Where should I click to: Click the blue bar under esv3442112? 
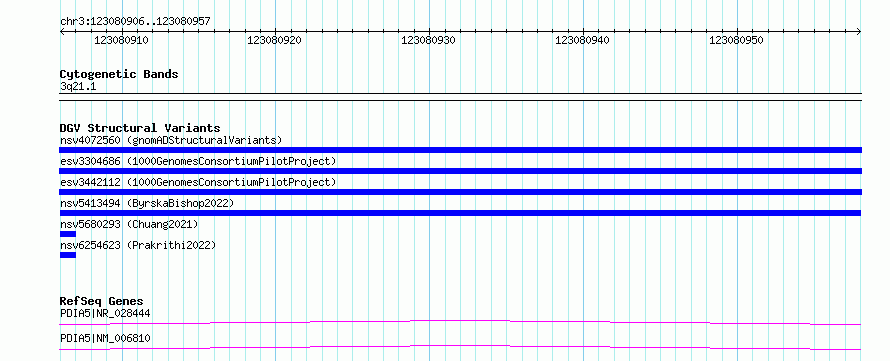460,192
